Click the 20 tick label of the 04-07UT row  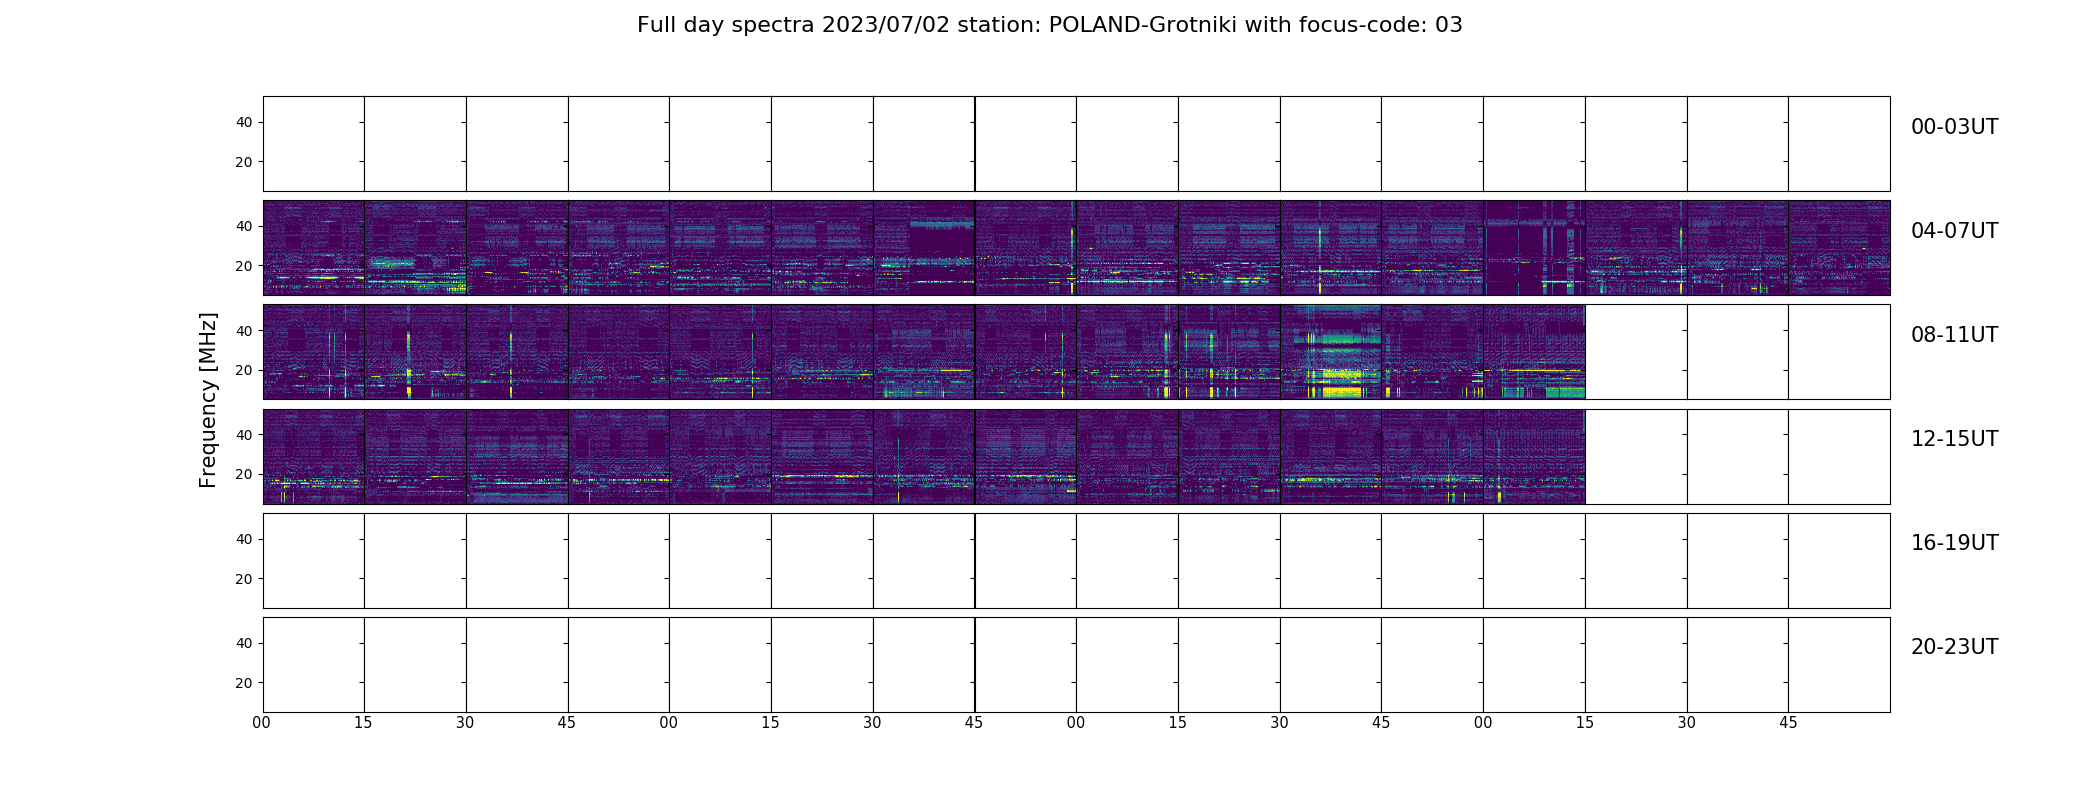click(x=244, y=266)
